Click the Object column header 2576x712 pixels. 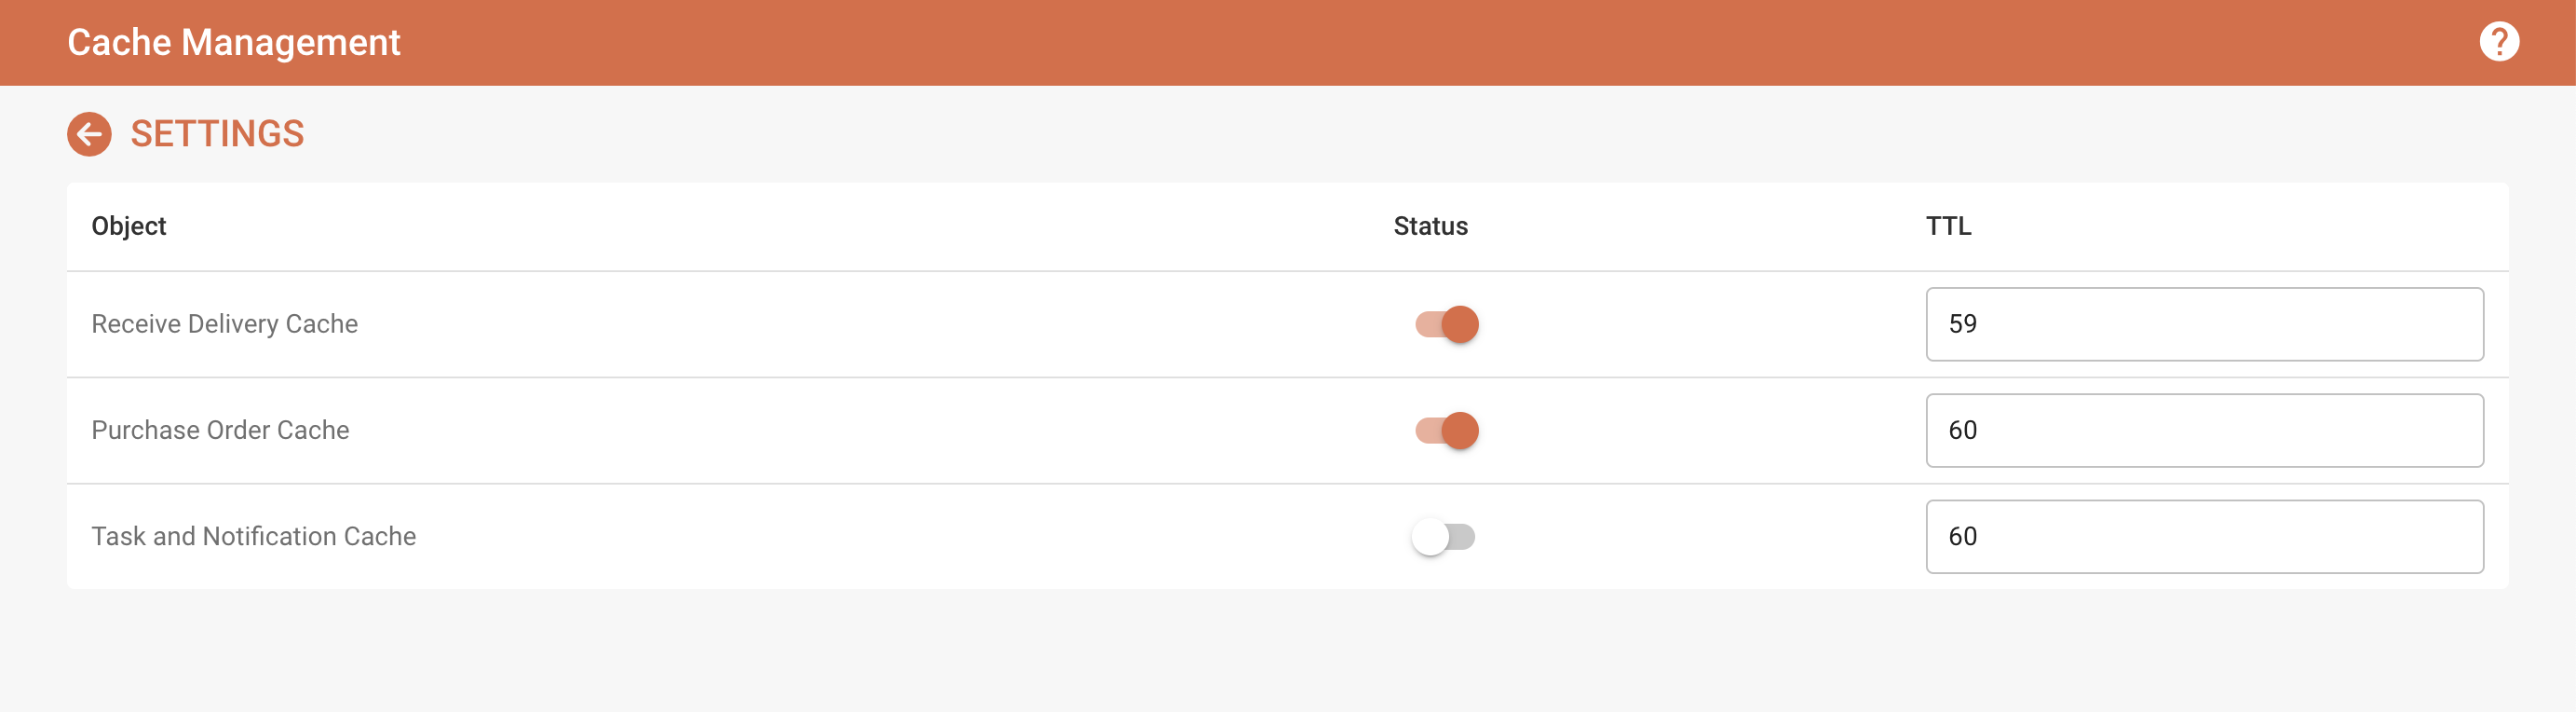tap(129, 226)
